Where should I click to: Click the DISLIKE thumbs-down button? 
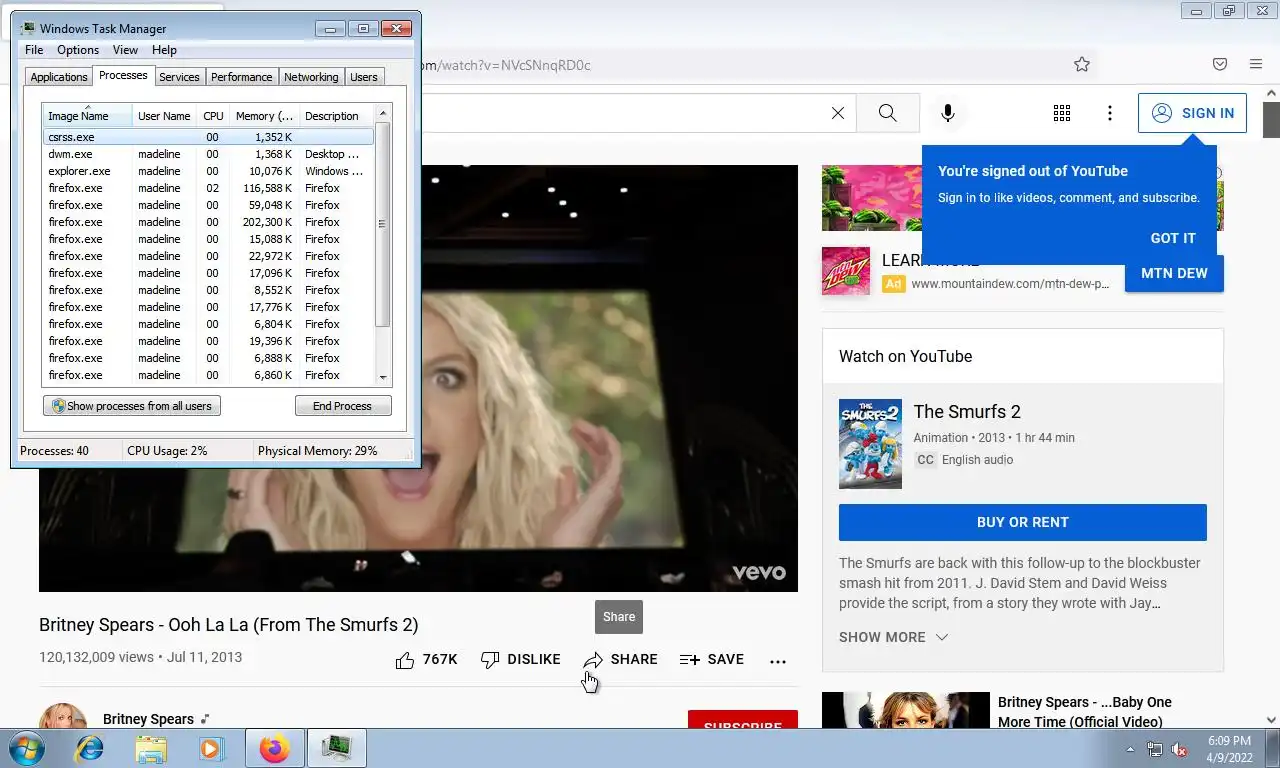(520, 660)
